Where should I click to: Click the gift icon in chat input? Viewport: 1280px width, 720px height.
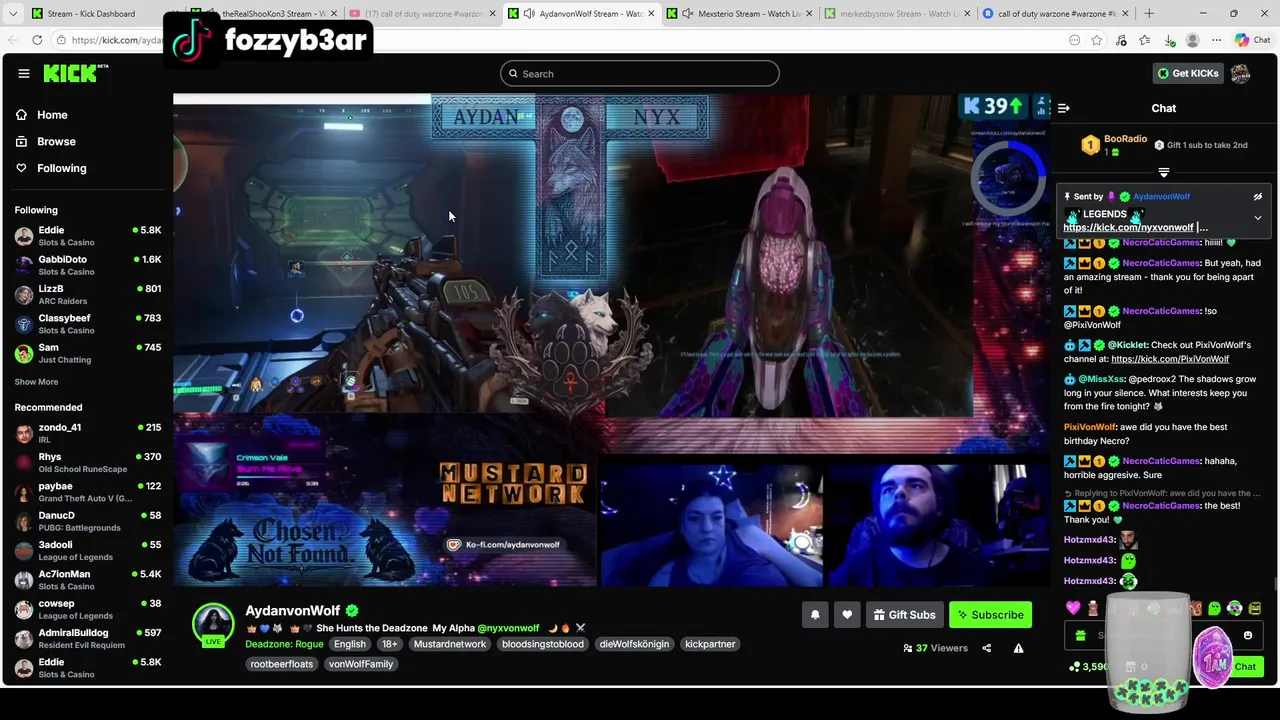point(1080,635)
